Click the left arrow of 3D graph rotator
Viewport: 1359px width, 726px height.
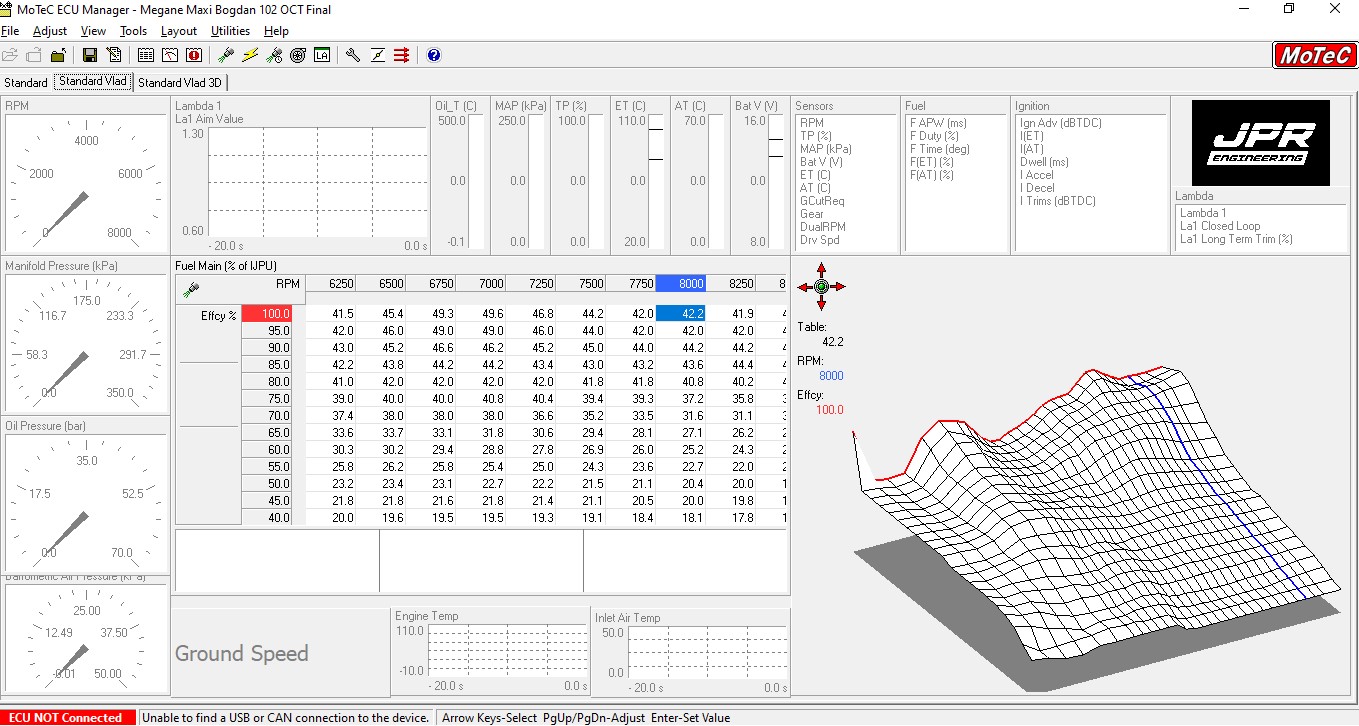[804, 286]
